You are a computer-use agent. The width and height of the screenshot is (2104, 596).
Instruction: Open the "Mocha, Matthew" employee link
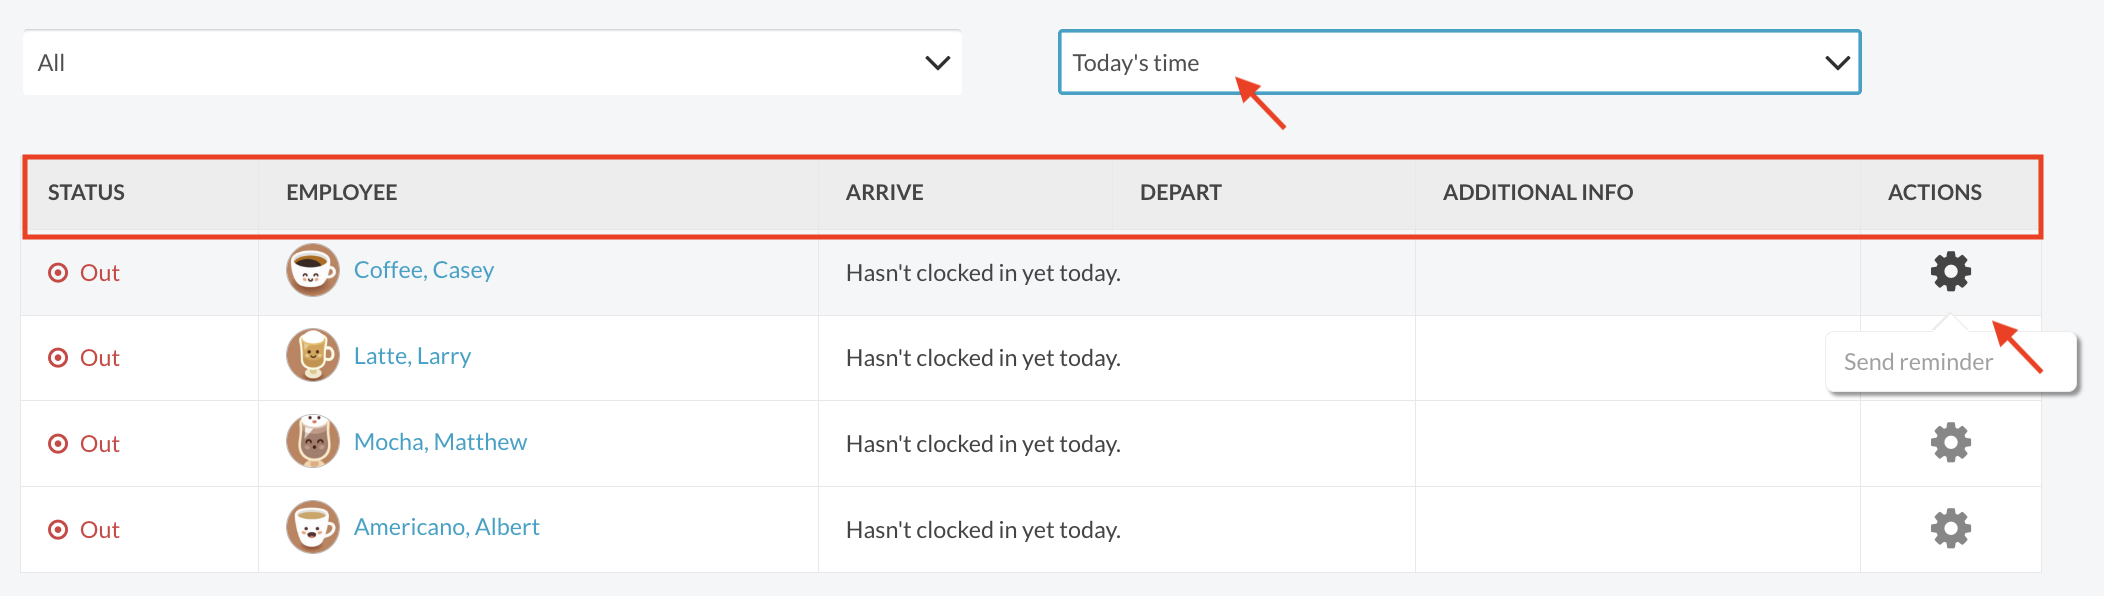[x=440, y=442]
